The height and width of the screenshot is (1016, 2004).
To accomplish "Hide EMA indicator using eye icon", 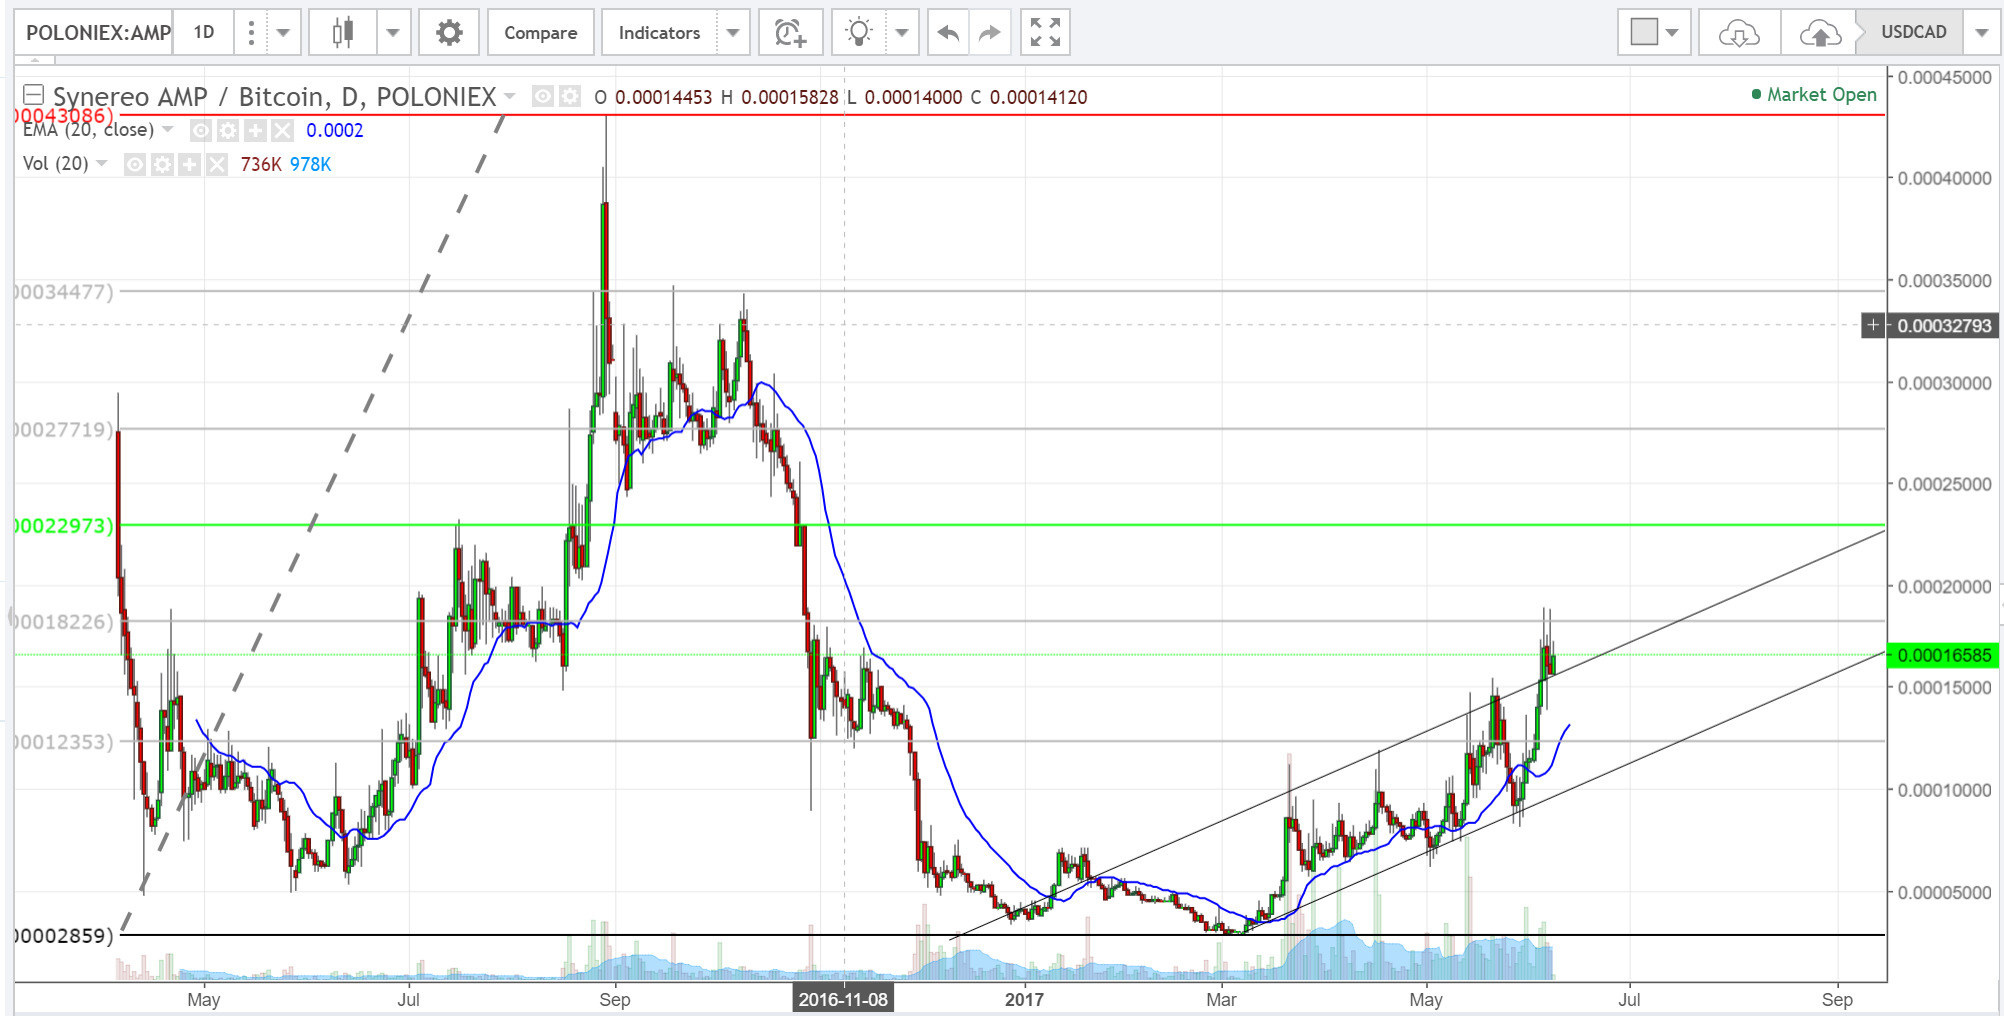I will (201, 130).
